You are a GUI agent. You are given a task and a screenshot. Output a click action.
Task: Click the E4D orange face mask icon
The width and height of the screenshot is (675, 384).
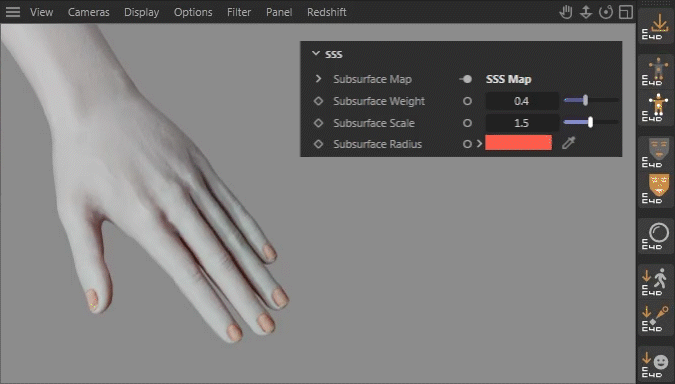(656, 189)
